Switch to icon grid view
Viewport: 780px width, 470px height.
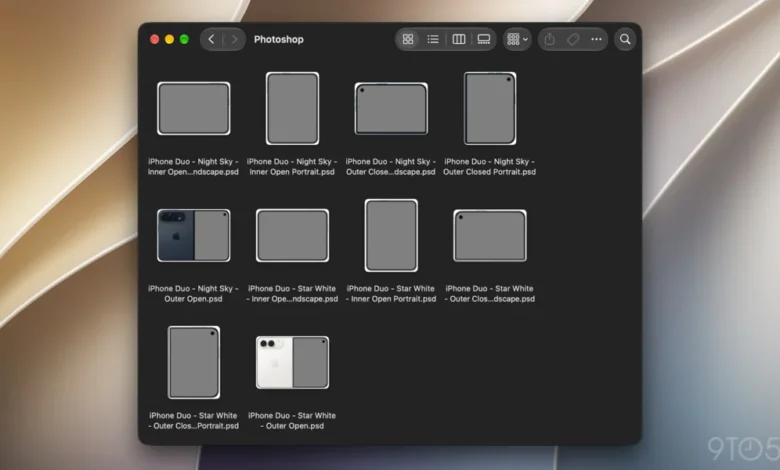pyautogui.click(x=408, y=39)
